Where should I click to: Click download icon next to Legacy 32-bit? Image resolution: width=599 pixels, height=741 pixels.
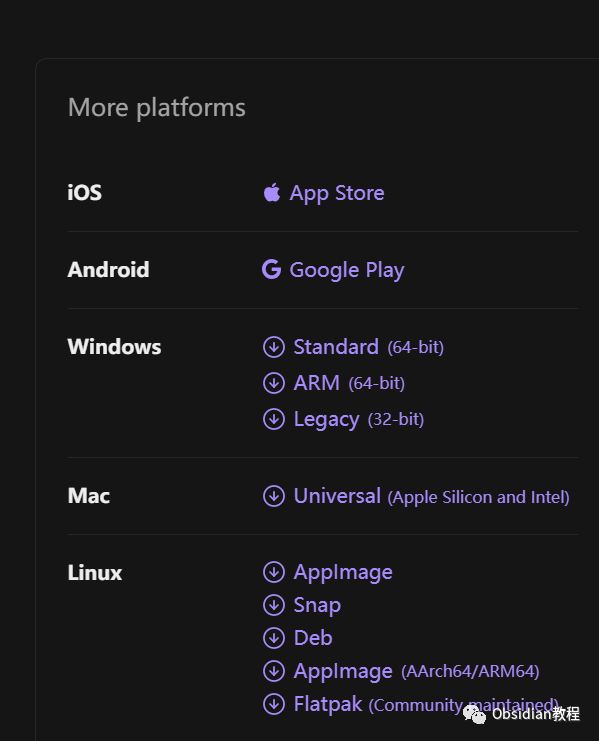(274, 419)
